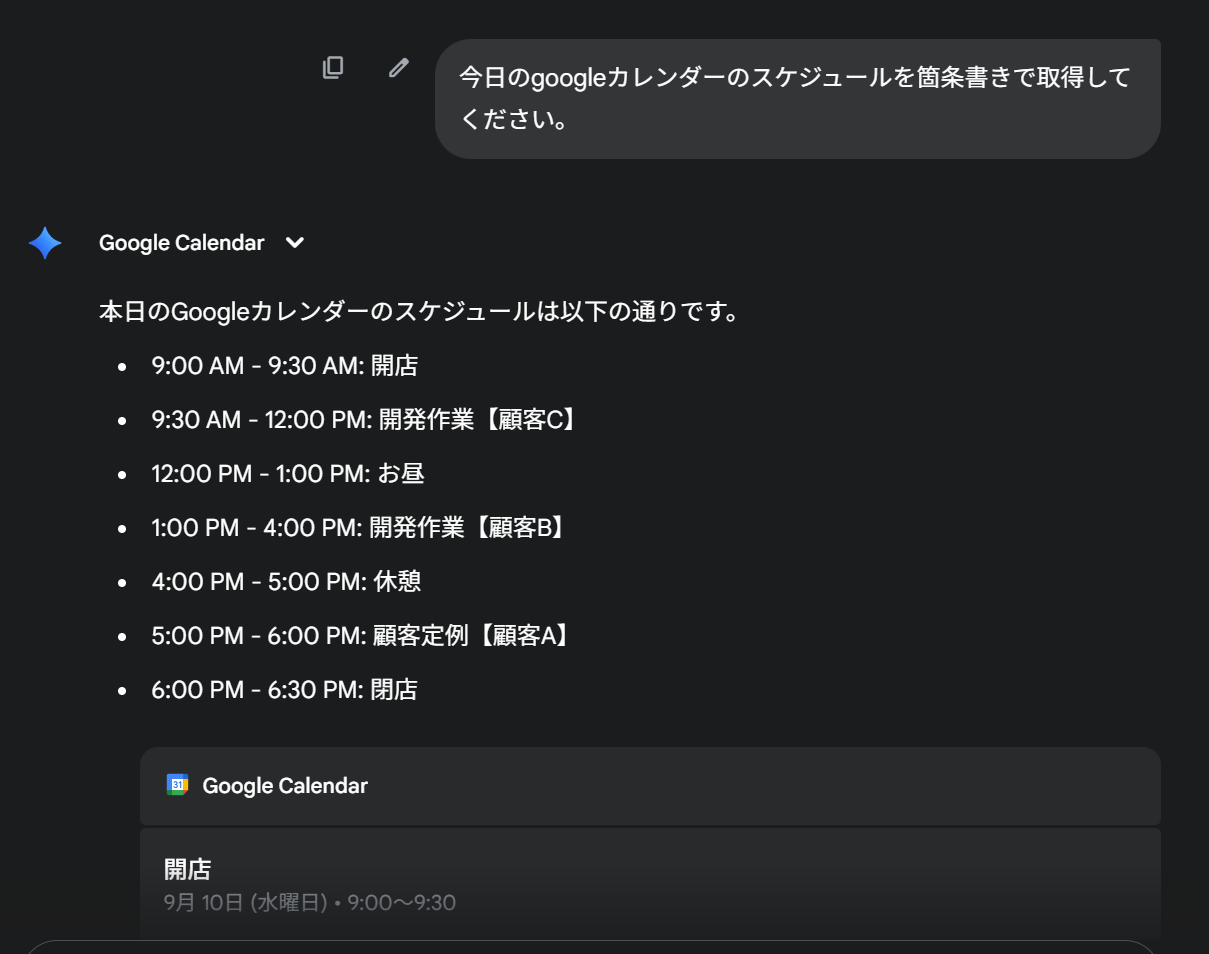Click the Gemini sparkle icon
1209x954 pixels.
(x=45, y=243)
